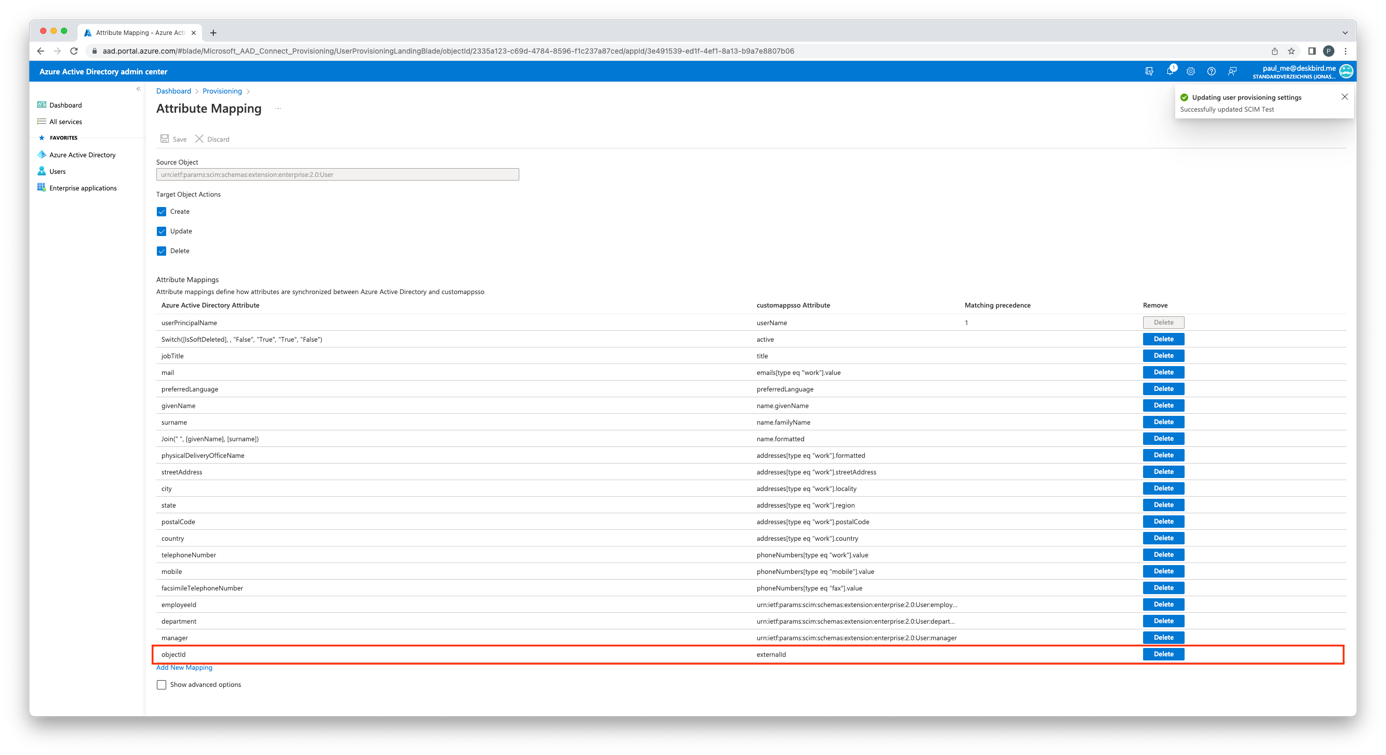Open the feedback icon in header

pyautogui.click(x=1232, y=72)
